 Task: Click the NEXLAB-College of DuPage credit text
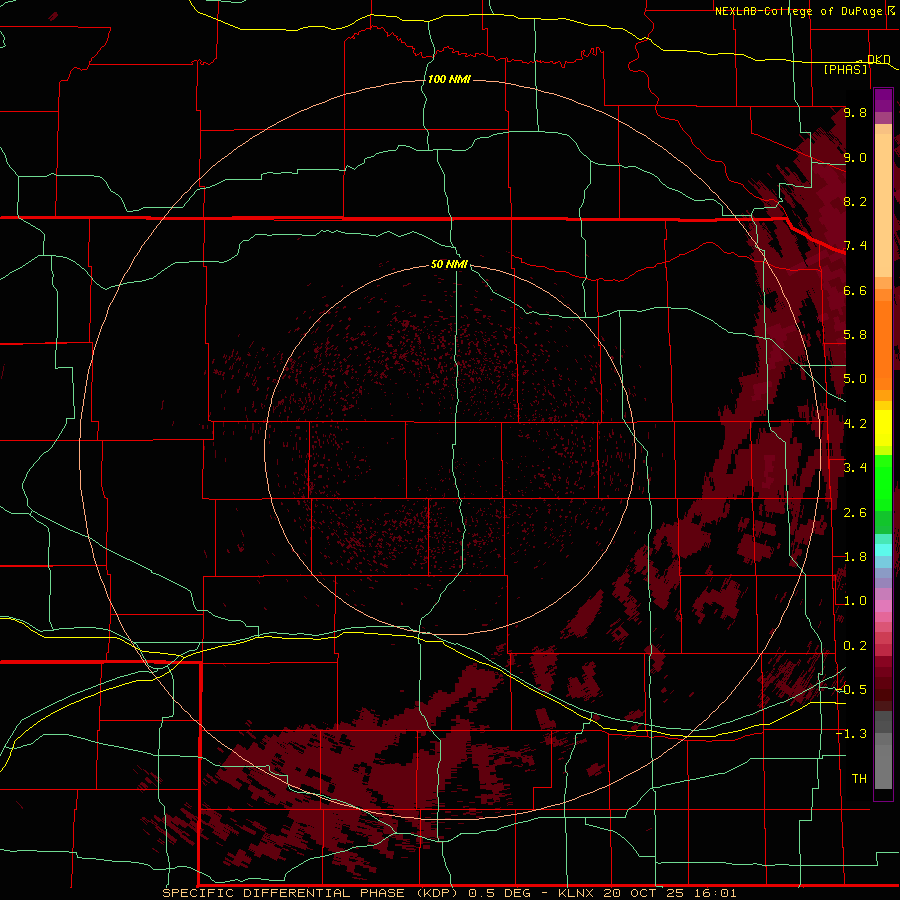[799, 11]
